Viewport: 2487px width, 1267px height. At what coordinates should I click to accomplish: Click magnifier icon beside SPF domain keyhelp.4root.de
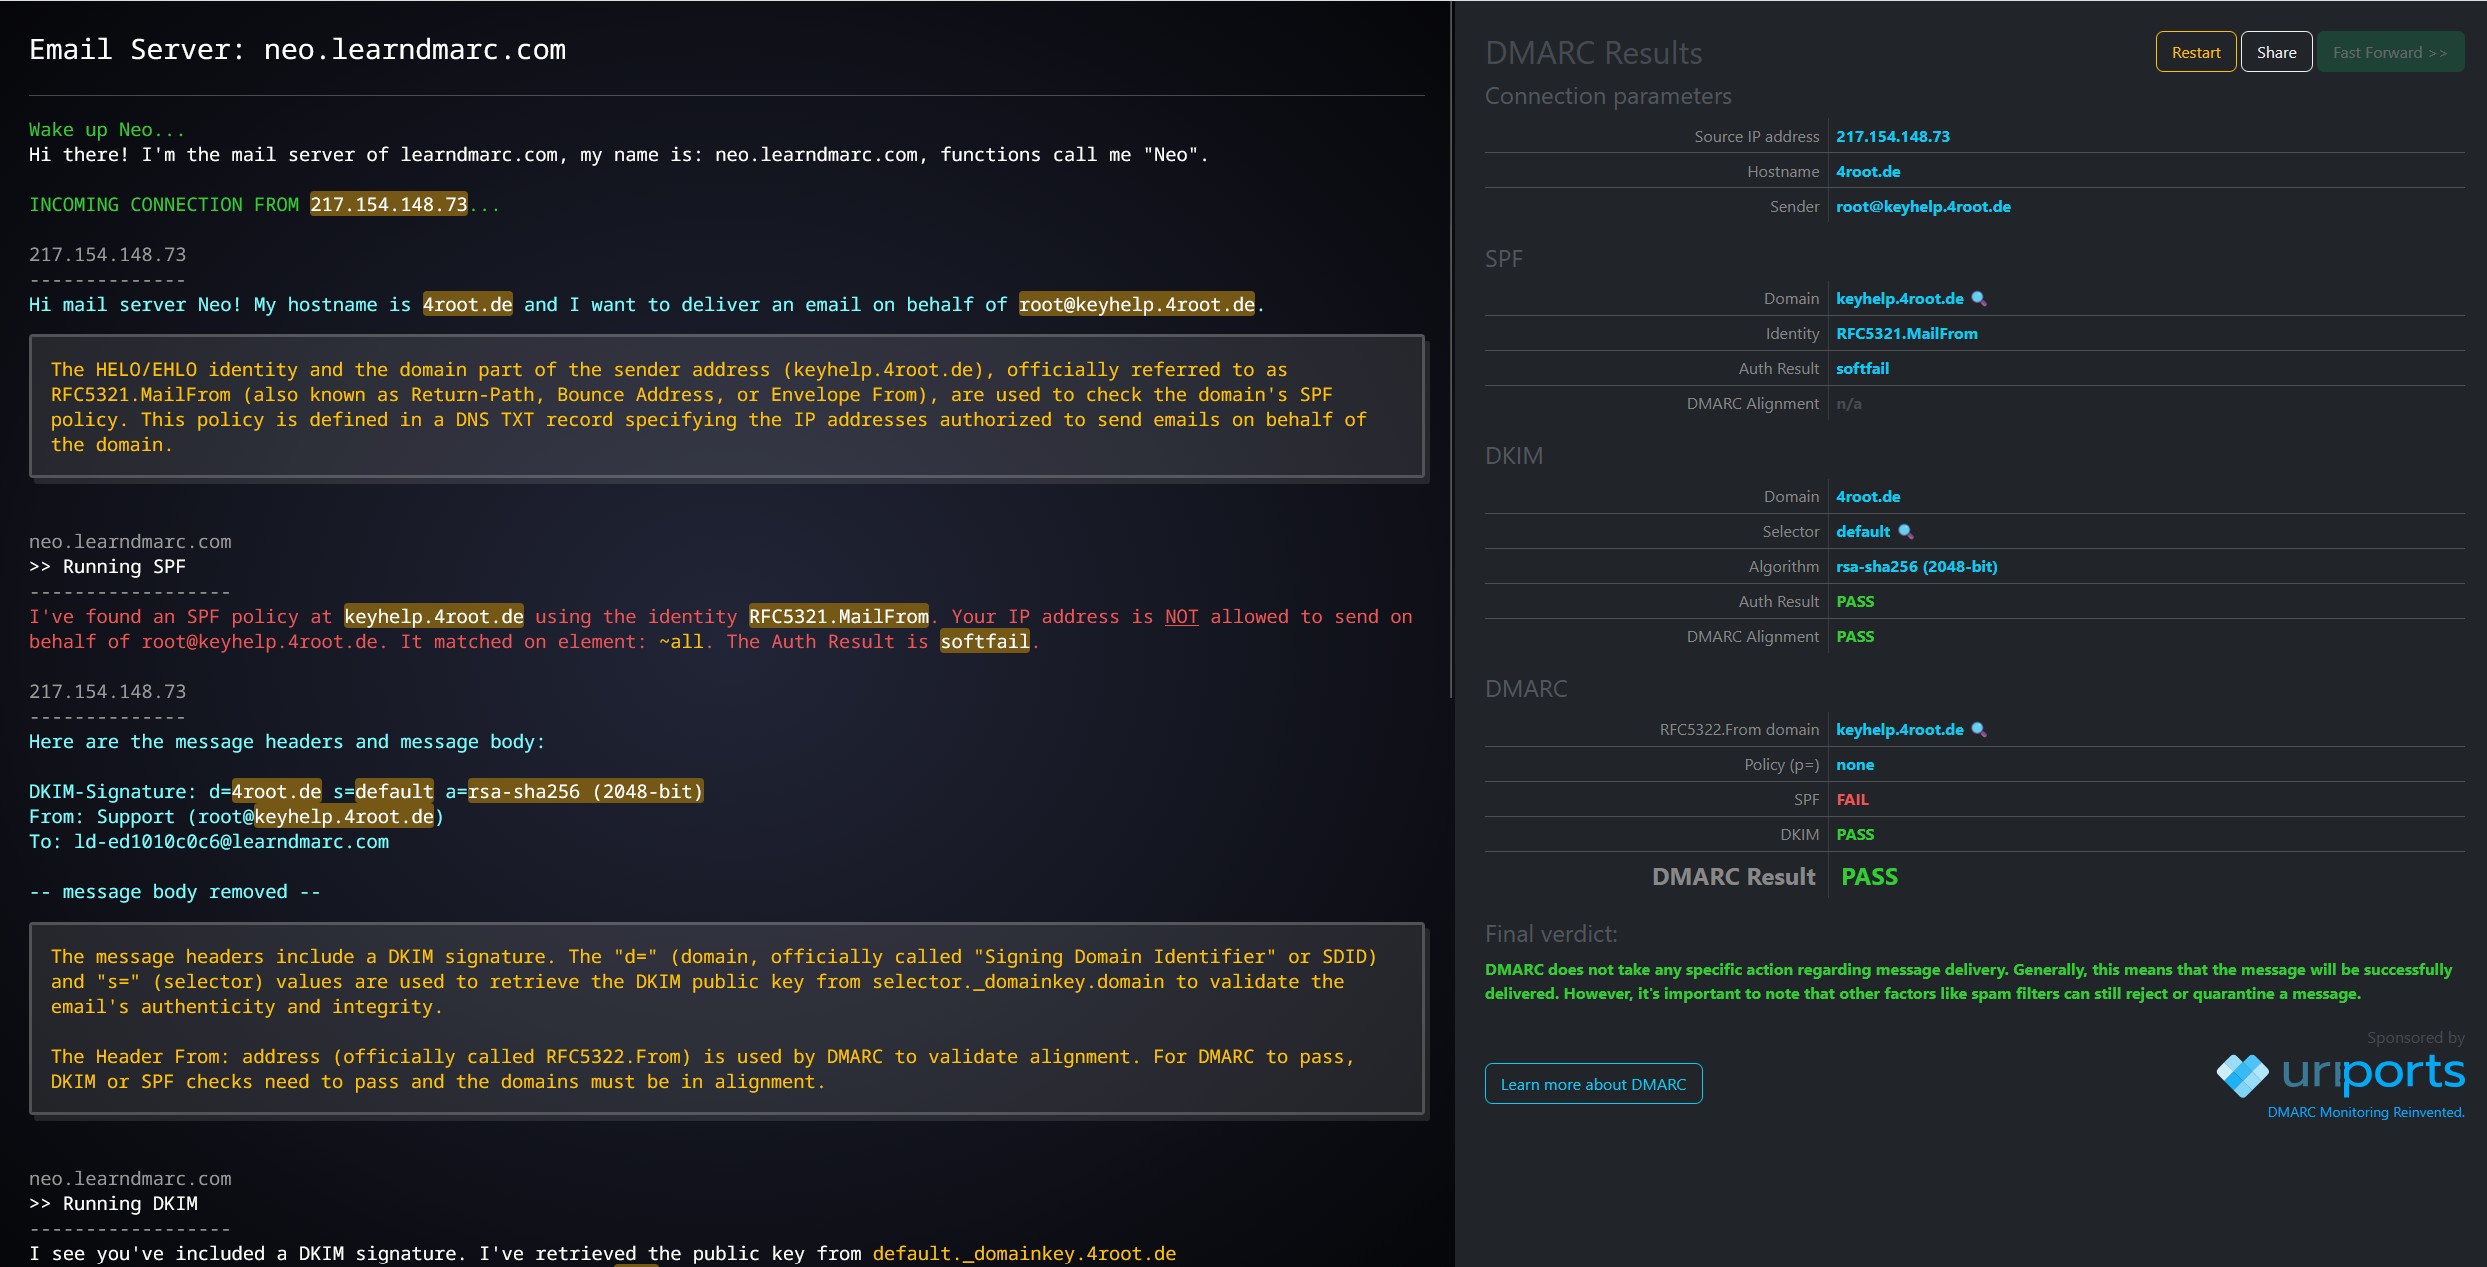[1978, 299]
